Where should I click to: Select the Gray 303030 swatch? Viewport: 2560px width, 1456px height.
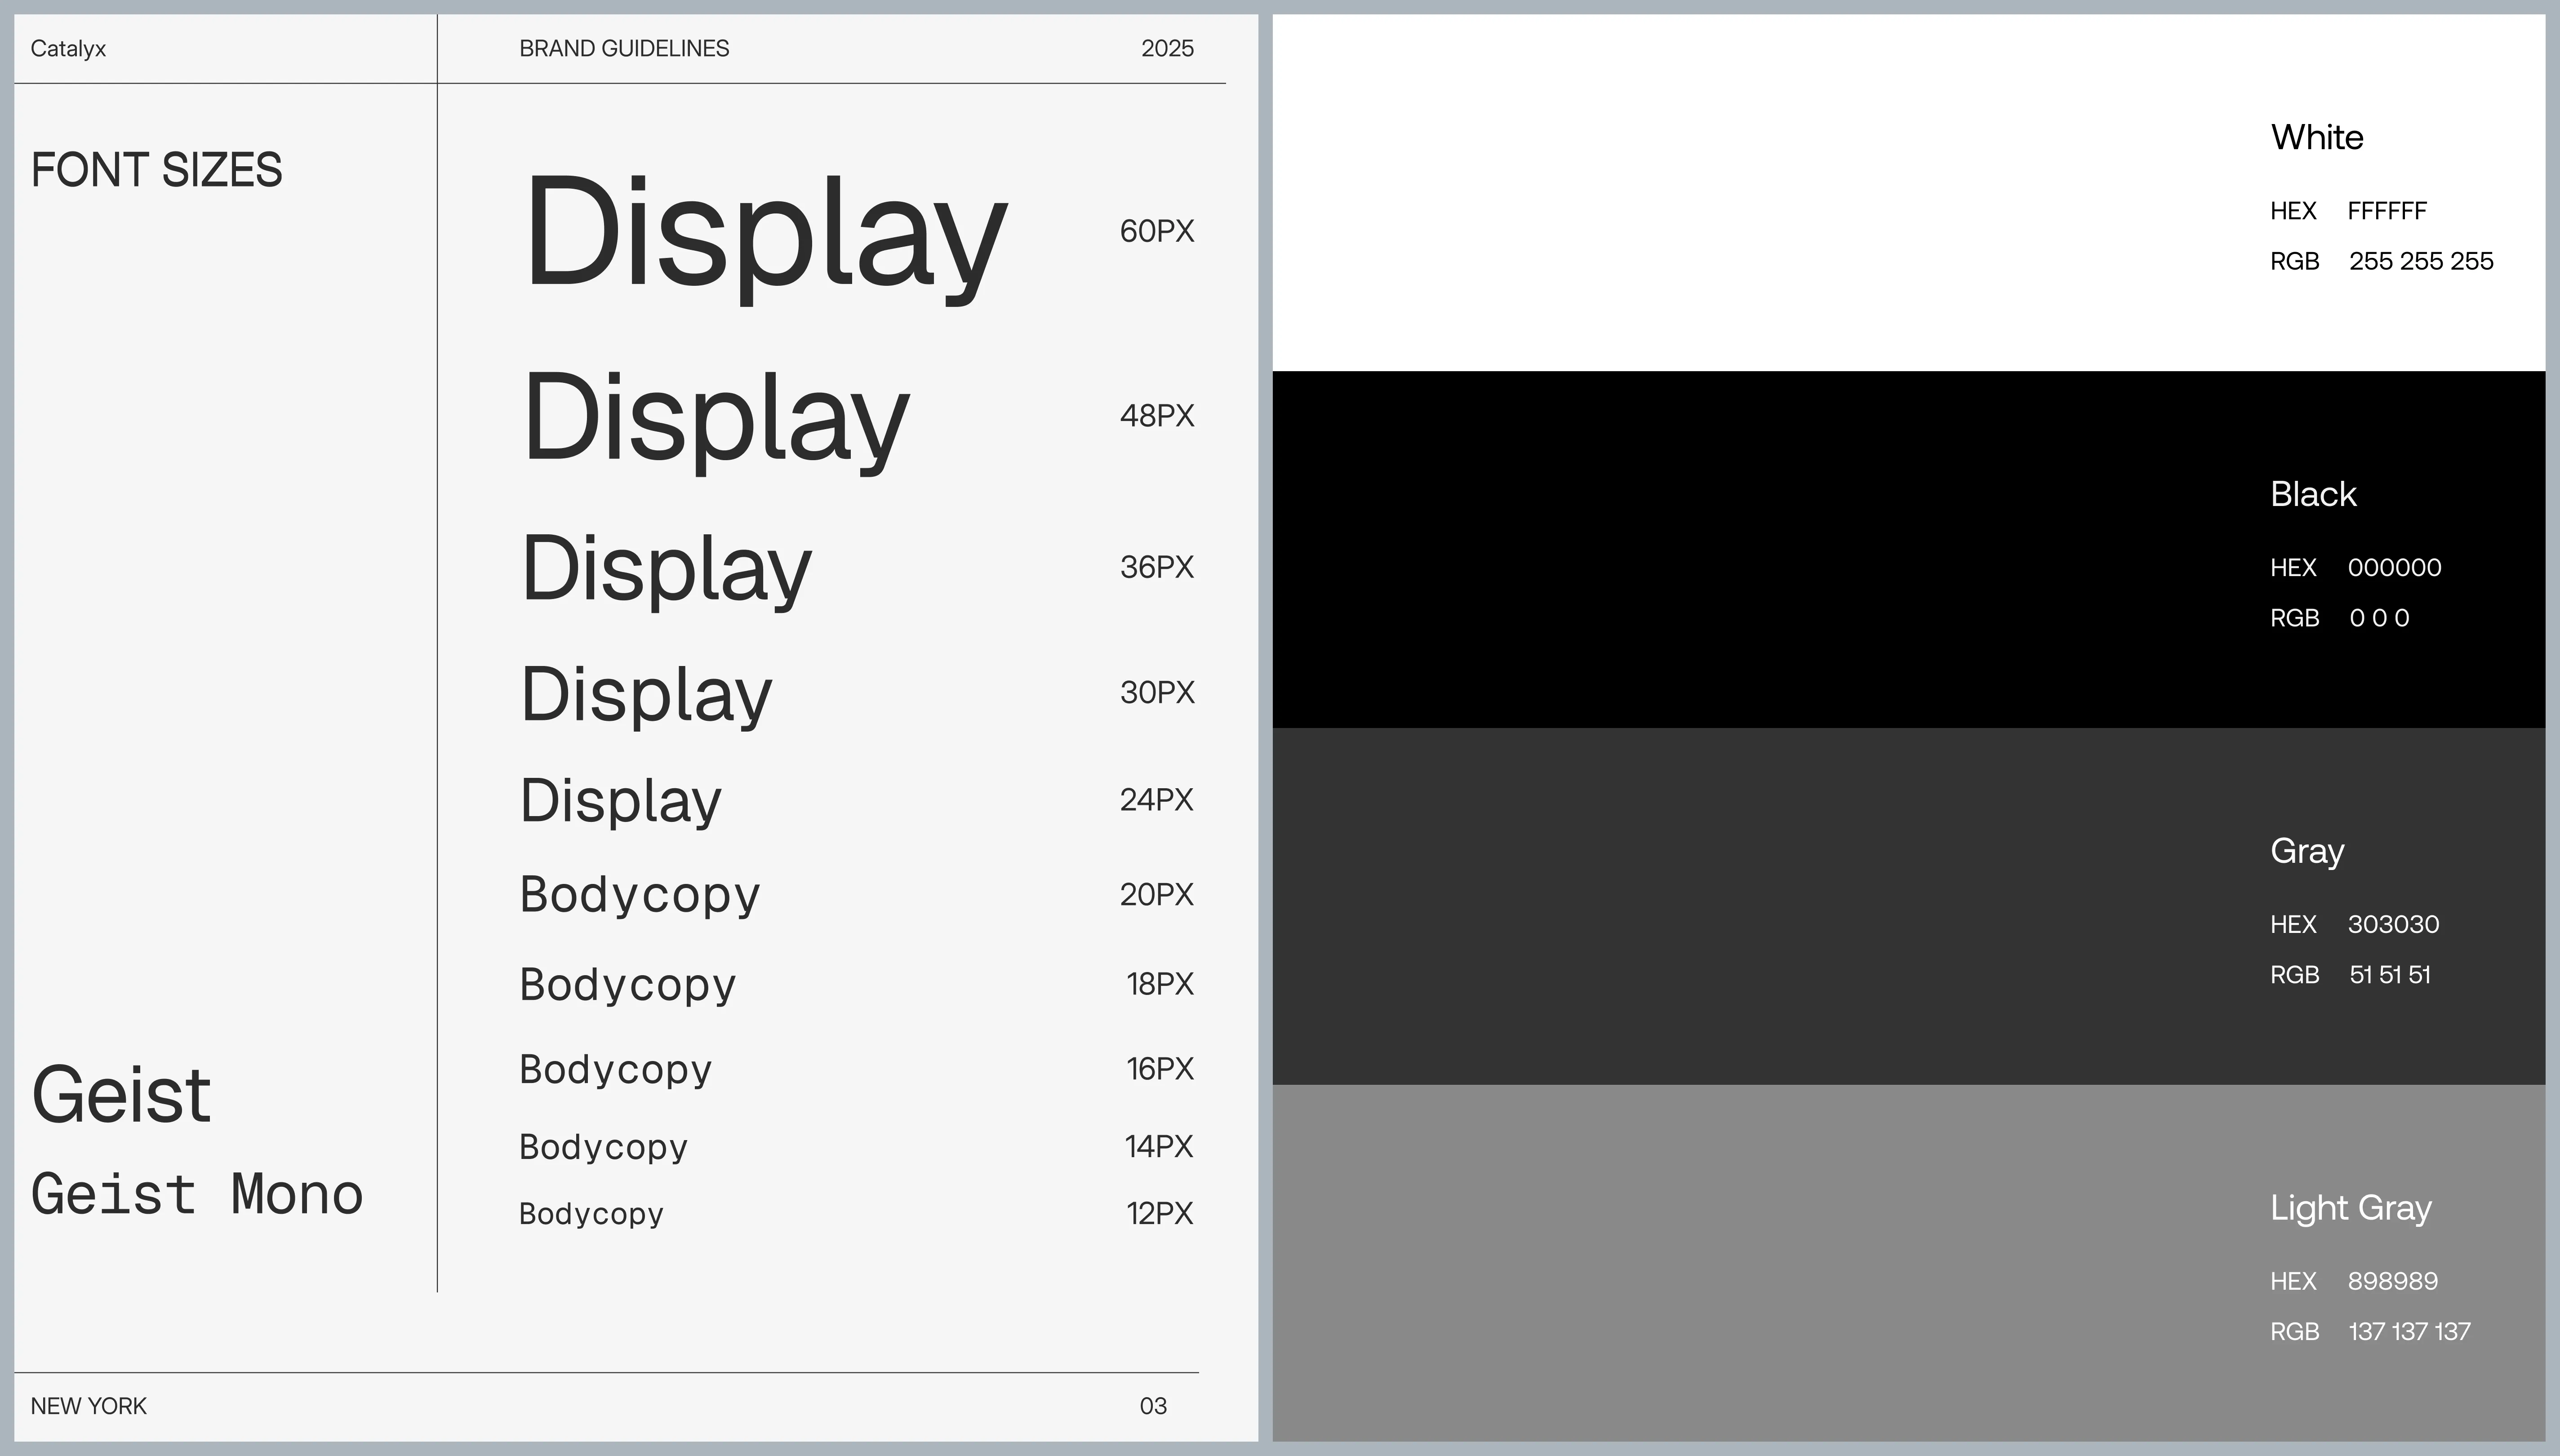click(1760, 906)
